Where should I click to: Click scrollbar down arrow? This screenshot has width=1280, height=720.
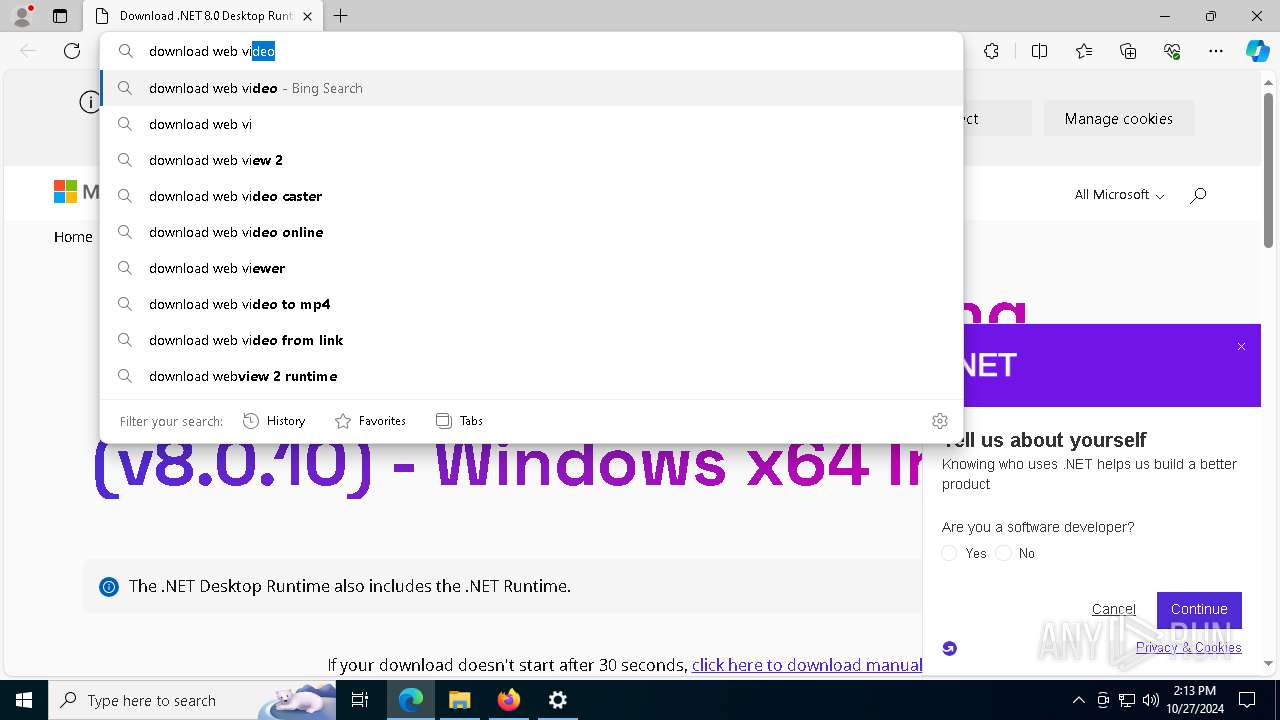pos(1268,663)
